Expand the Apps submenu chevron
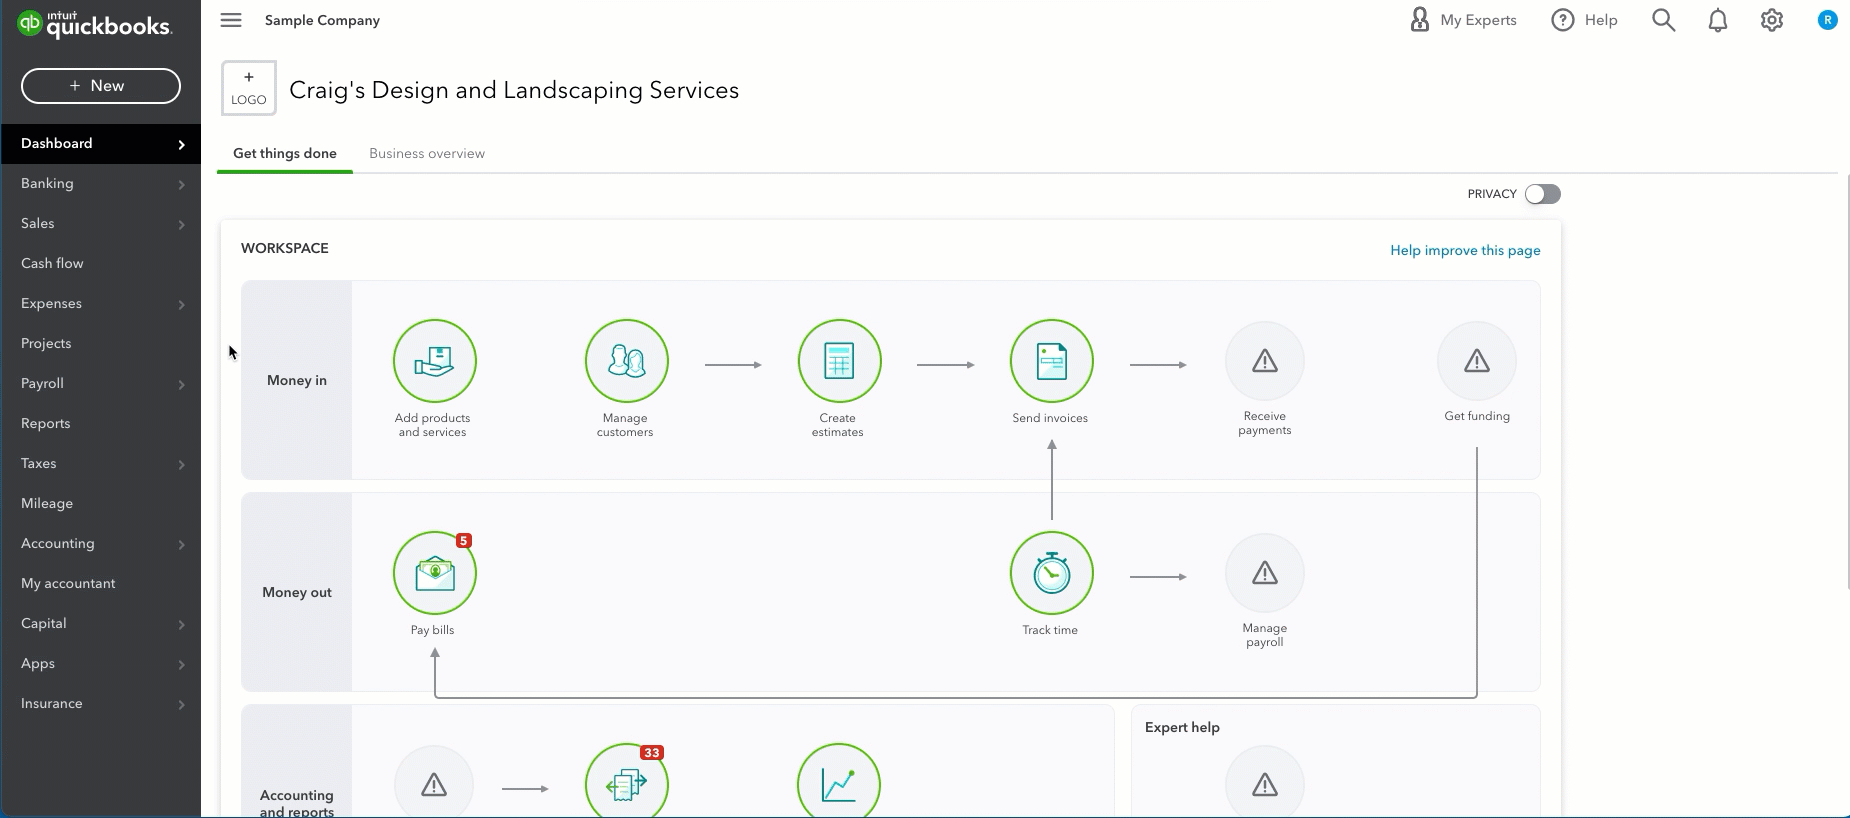1850x818 pixels. click(x=181, y=664)
